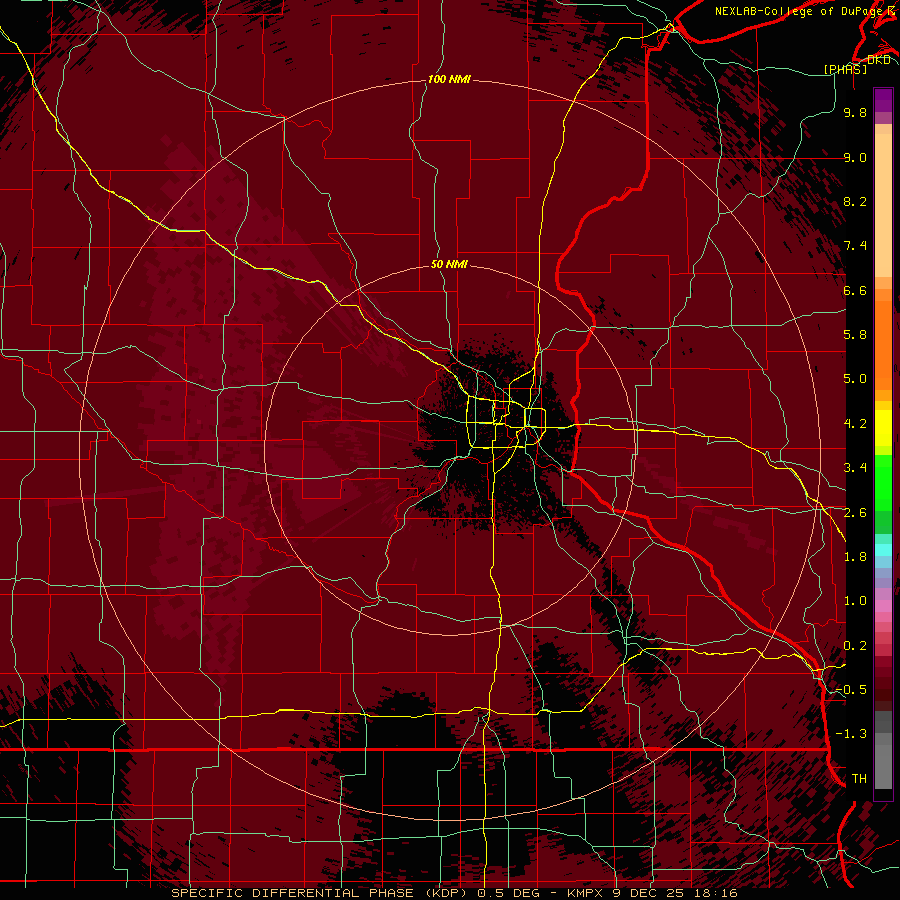Click the 9.8 value on color scale
This screenshot has height=900, width=900.
[x=855, y=112]
